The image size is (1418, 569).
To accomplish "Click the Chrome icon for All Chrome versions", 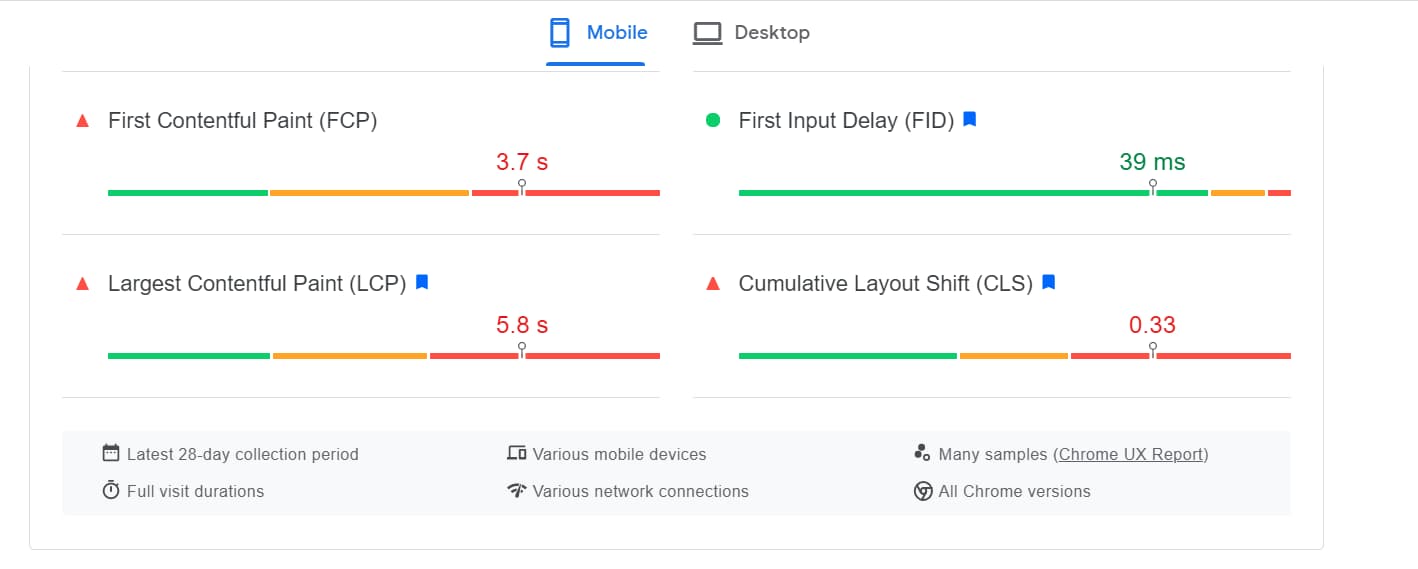I will click(x=923, y=491).
